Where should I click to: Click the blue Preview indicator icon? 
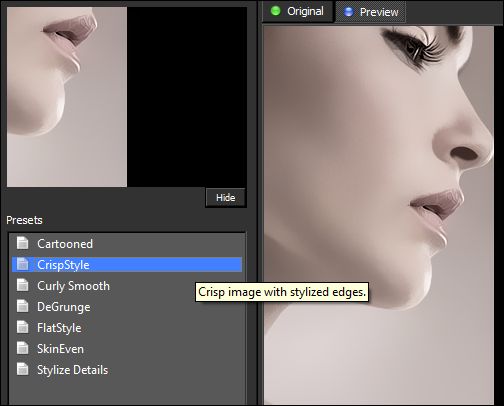coord(348,12)
